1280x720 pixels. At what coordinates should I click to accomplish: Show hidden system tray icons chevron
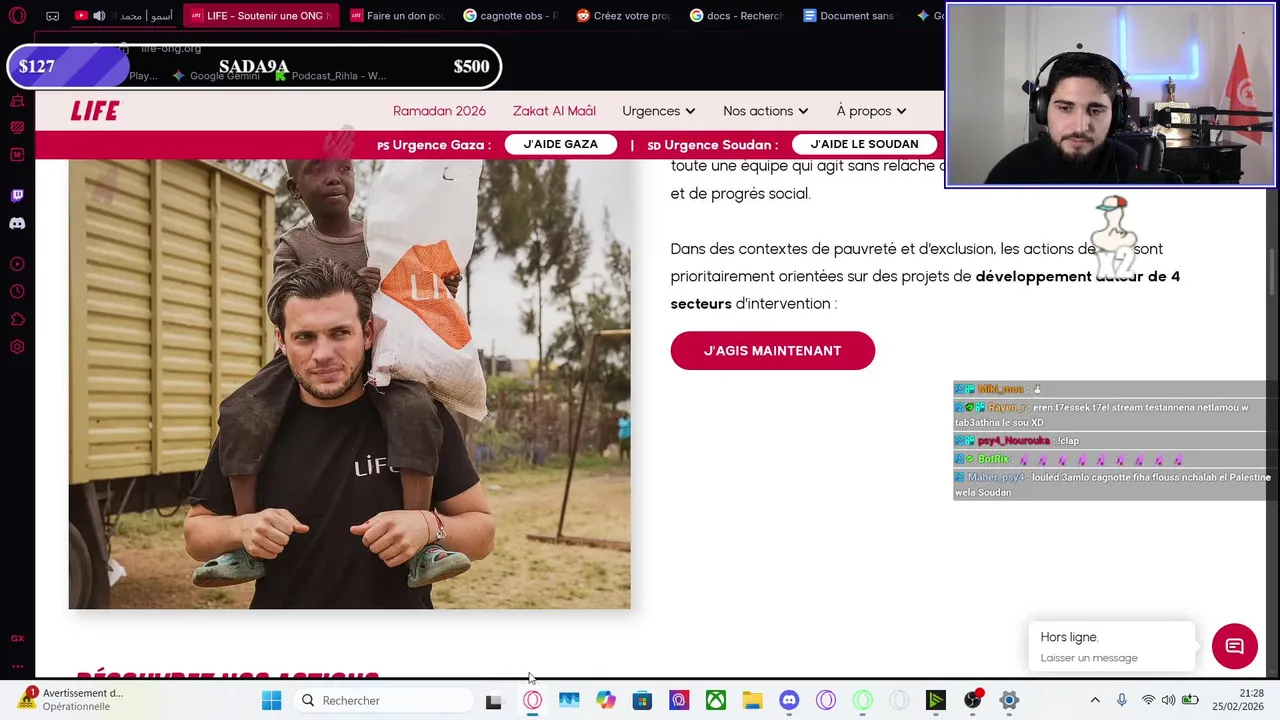1095,700
